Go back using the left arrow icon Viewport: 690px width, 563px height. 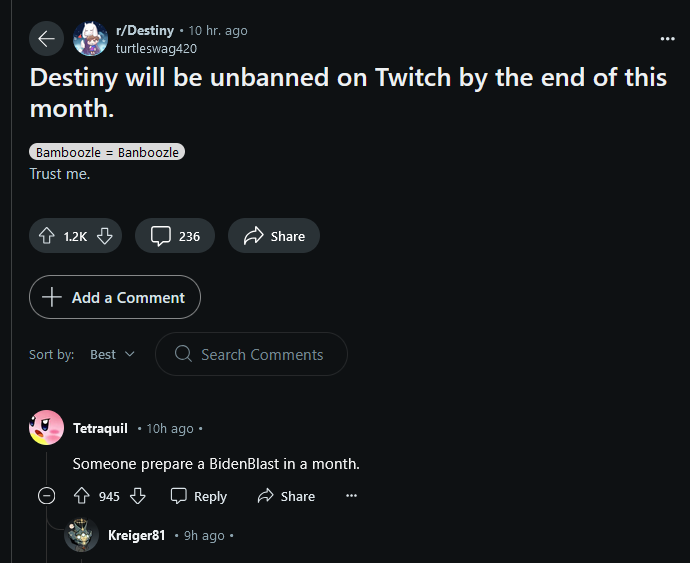[x=46, y=39]
